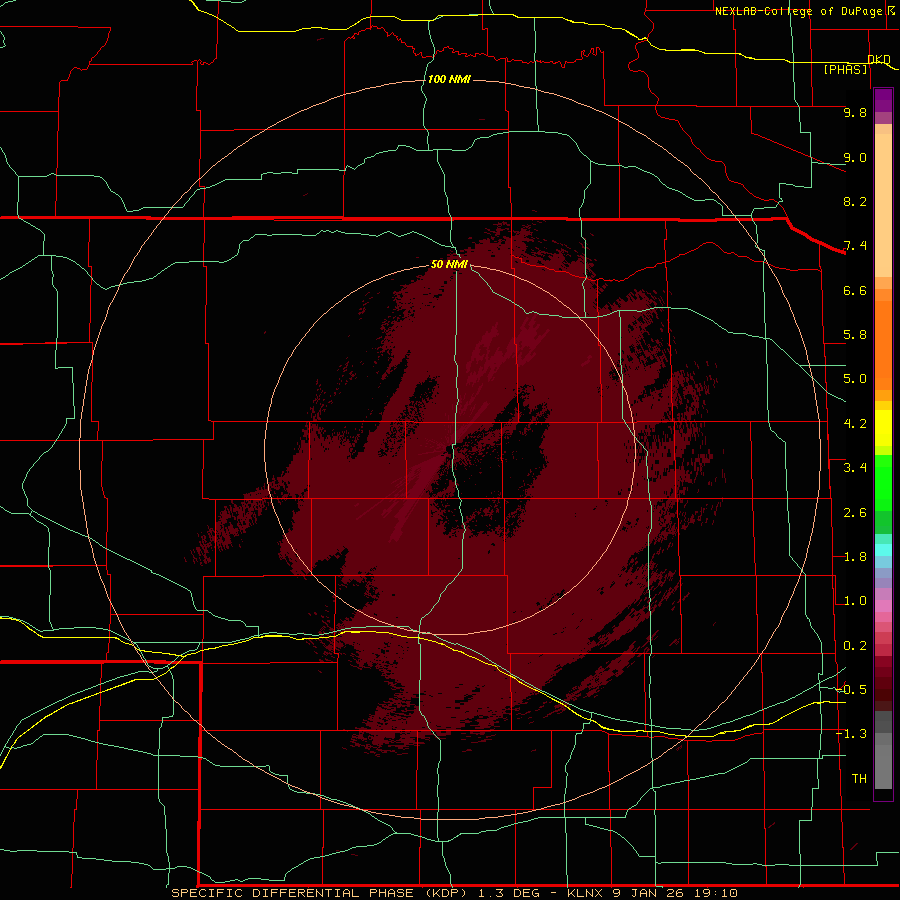Click the [PHAS] label above the color scale
Image resolution: width=900 pixels, height=900 pixels.
[x=845, y=69]
